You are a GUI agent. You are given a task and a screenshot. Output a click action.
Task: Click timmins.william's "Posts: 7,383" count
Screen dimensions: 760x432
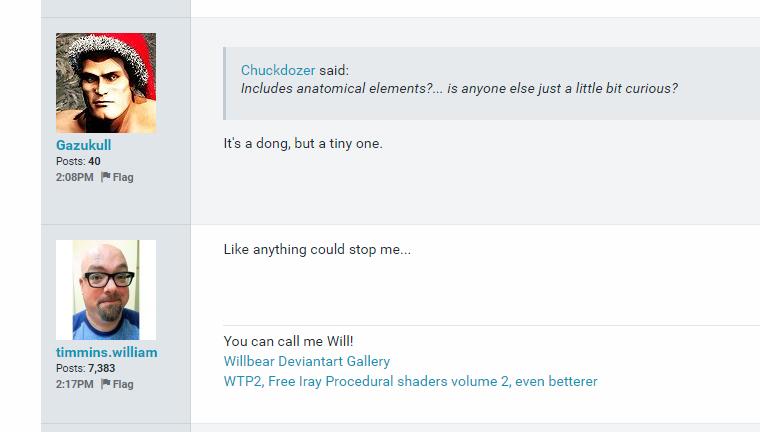tap(86, 369)
